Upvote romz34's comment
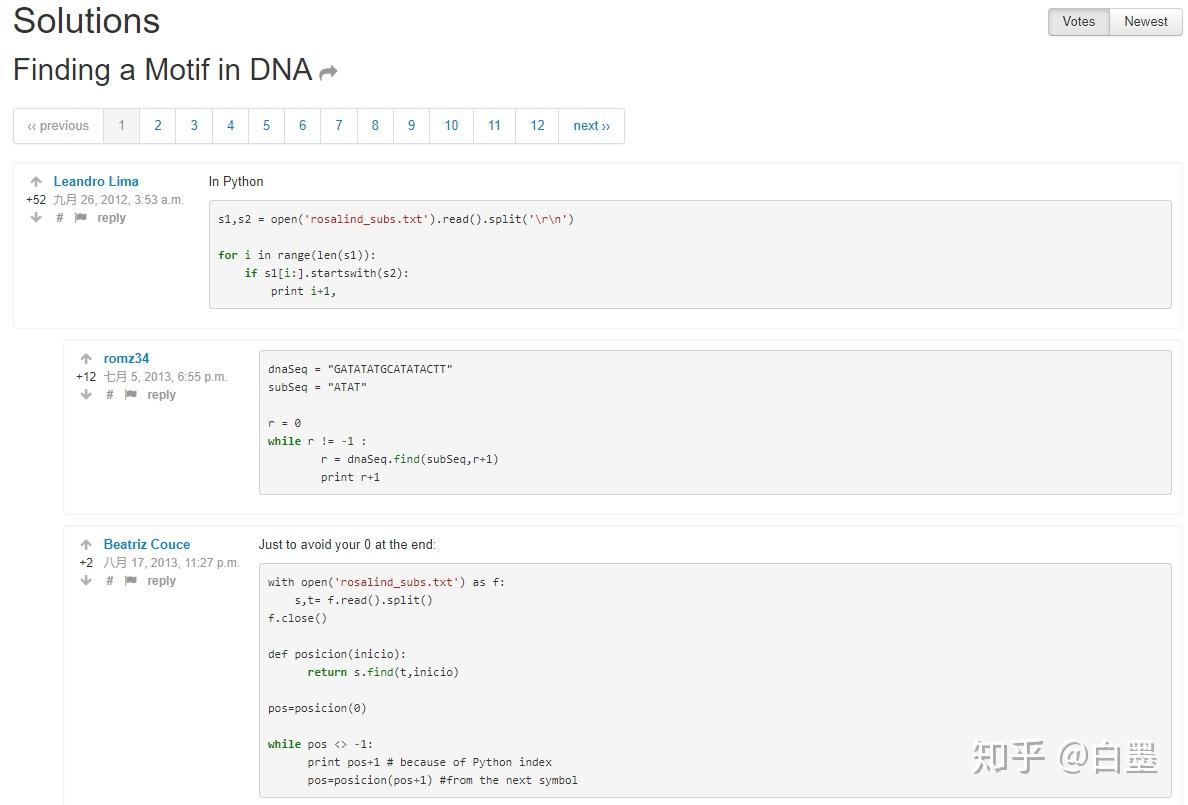This screenshot has height=805, width=1188. pyautogui.click(x=86, y=359)
